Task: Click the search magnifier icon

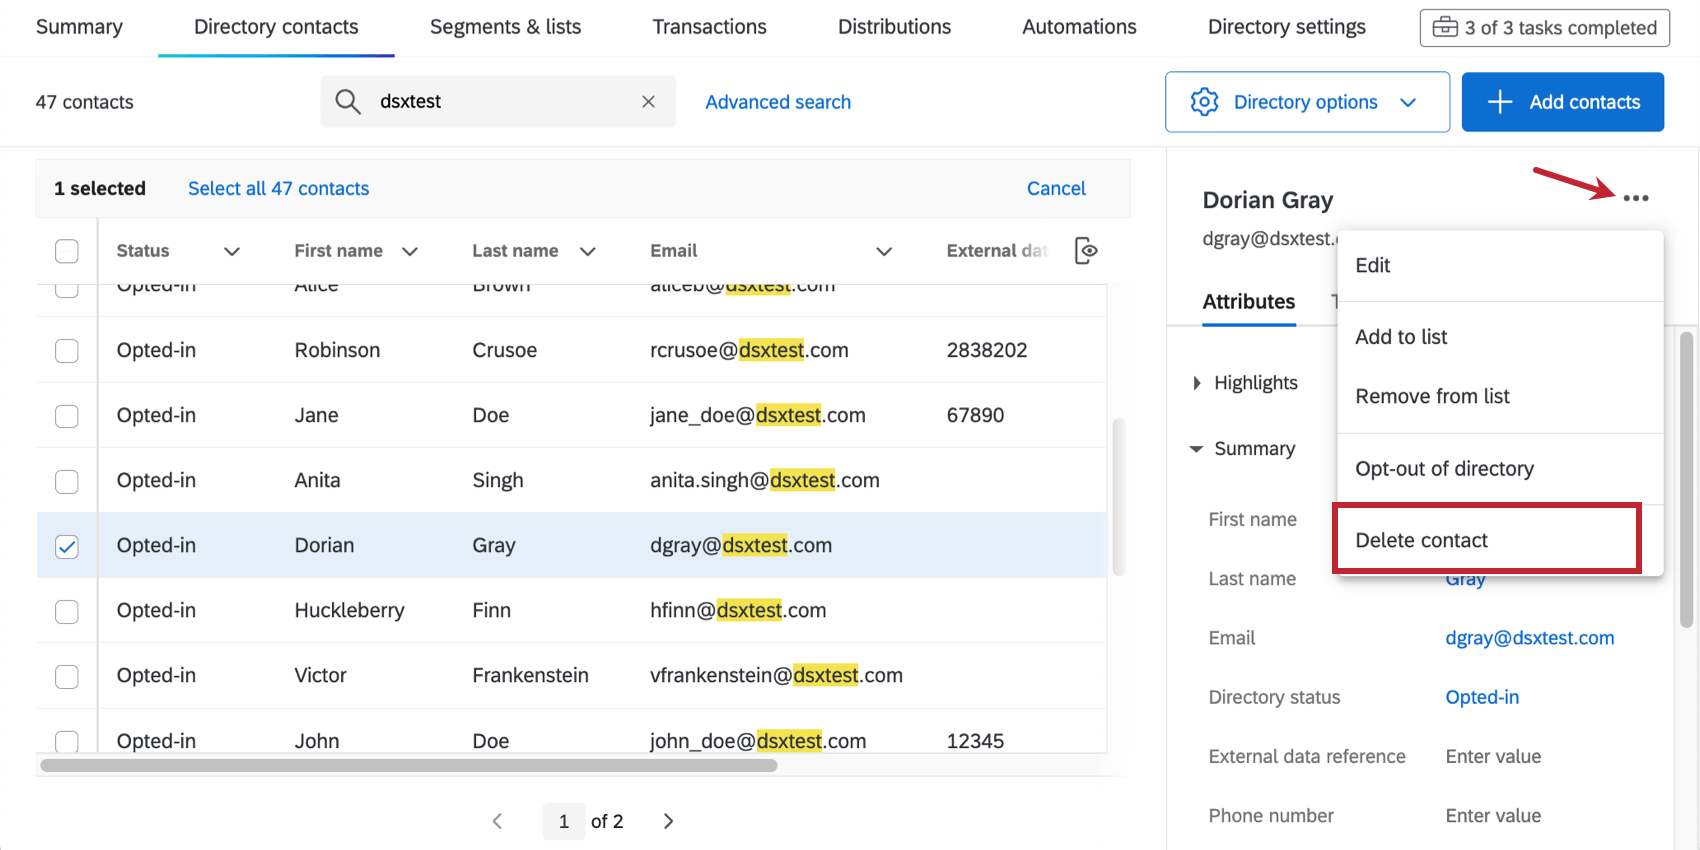Action: pyautogui.click(x=348, y=102)
